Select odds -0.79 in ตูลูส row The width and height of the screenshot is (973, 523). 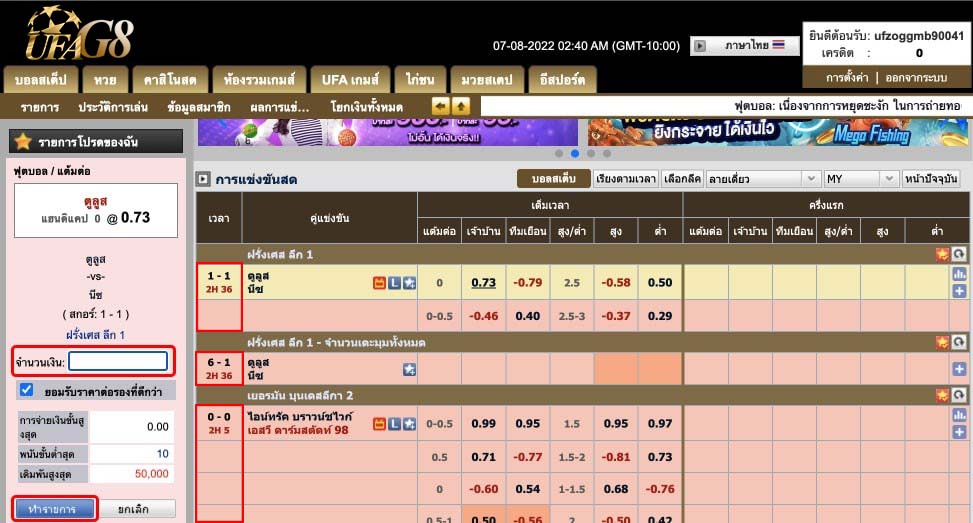click(x=527, y=282)
